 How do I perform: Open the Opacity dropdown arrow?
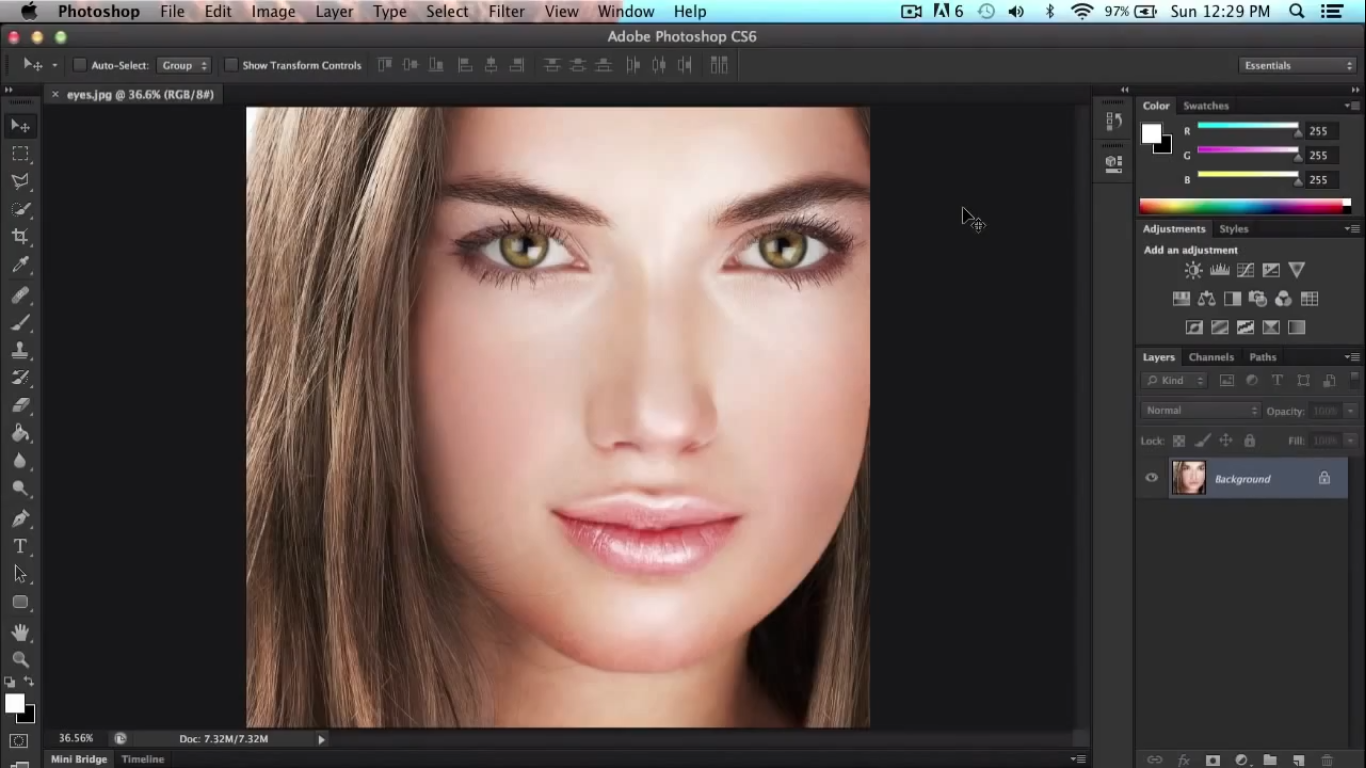1350,411
